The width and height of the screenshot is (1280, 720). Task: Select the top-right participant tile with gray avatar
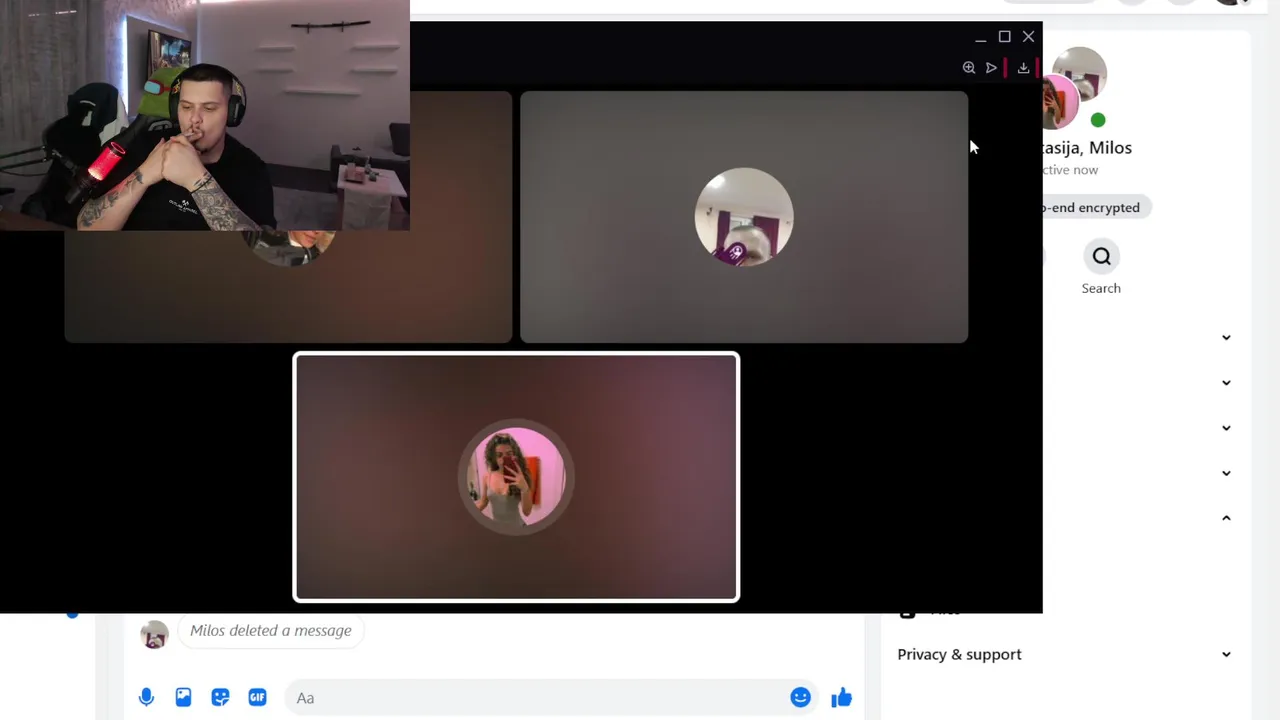coord(744,217)
